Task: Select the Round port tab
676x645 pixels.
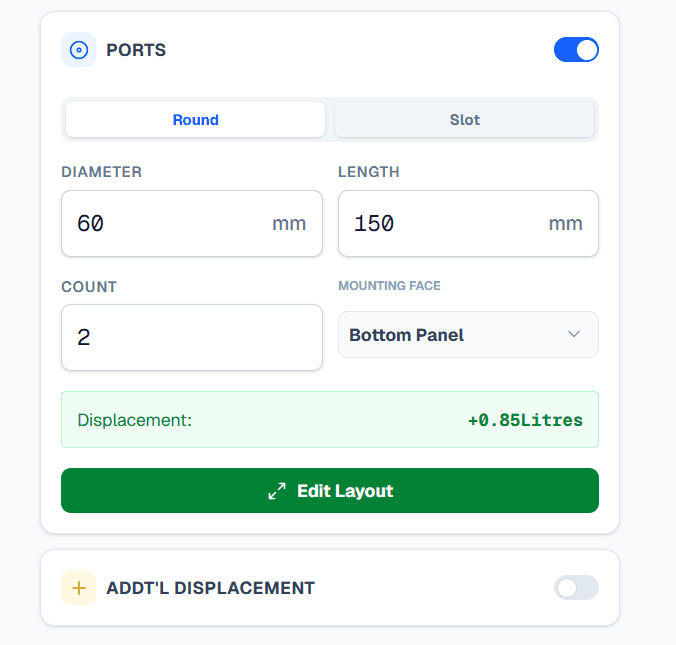Action: tap(195, 120)
